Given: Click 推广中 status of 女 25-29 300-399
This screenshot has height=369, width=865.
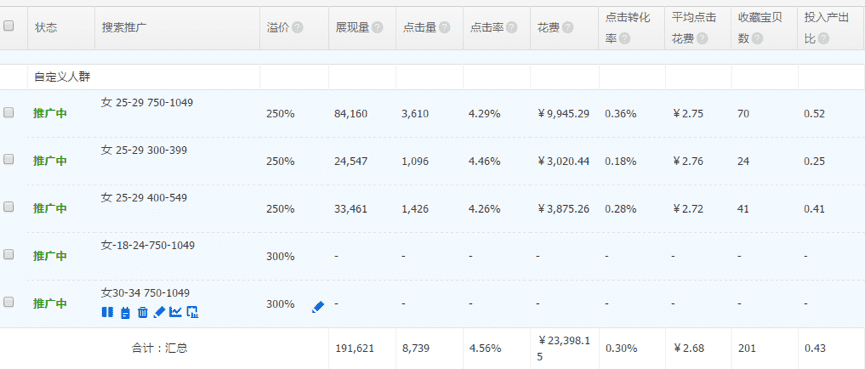Looking at the screenshot, I should 50,161.
